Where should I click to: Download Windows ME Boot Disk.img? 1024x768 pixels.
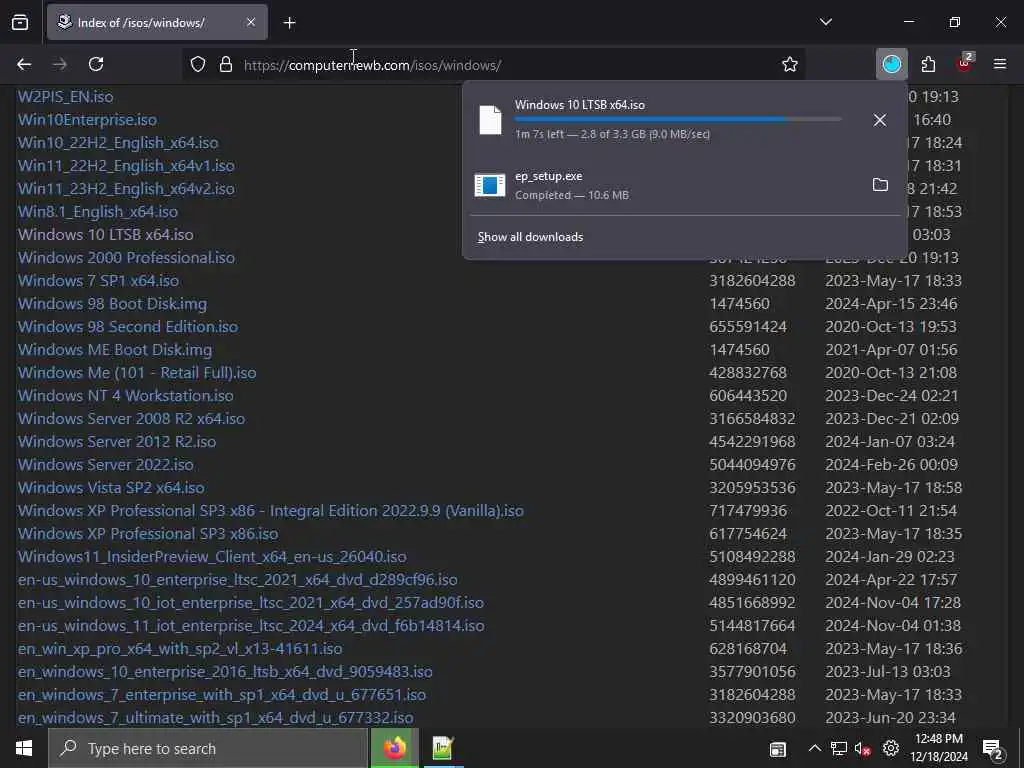(114, 349)
